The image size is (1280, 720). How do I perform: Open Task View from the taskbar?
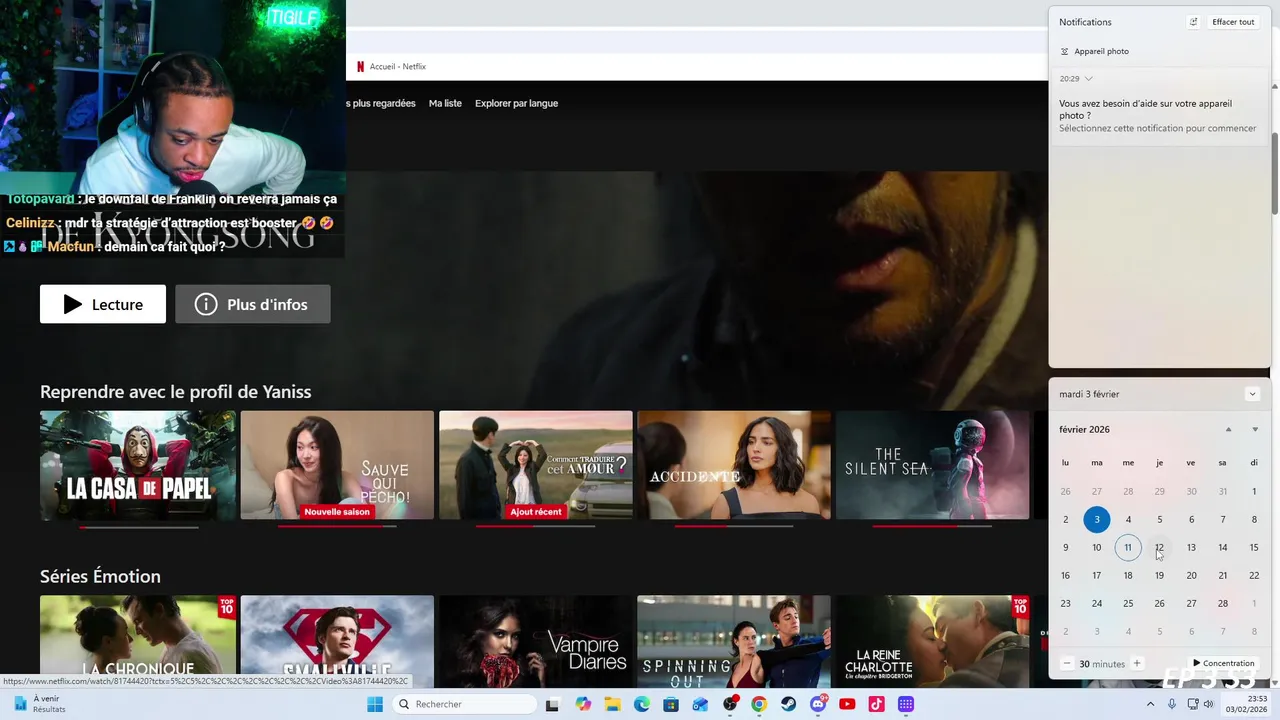(x=552, y=704)
